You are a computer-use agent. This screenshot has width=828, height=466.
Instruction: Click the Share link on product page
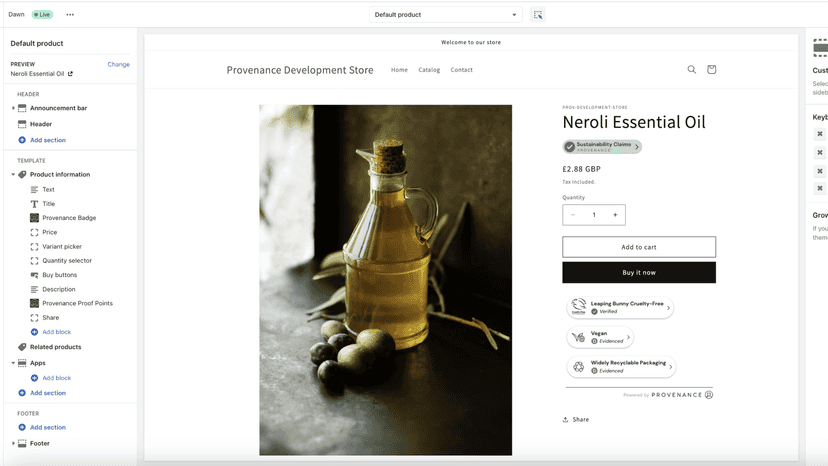coord(576,420)
